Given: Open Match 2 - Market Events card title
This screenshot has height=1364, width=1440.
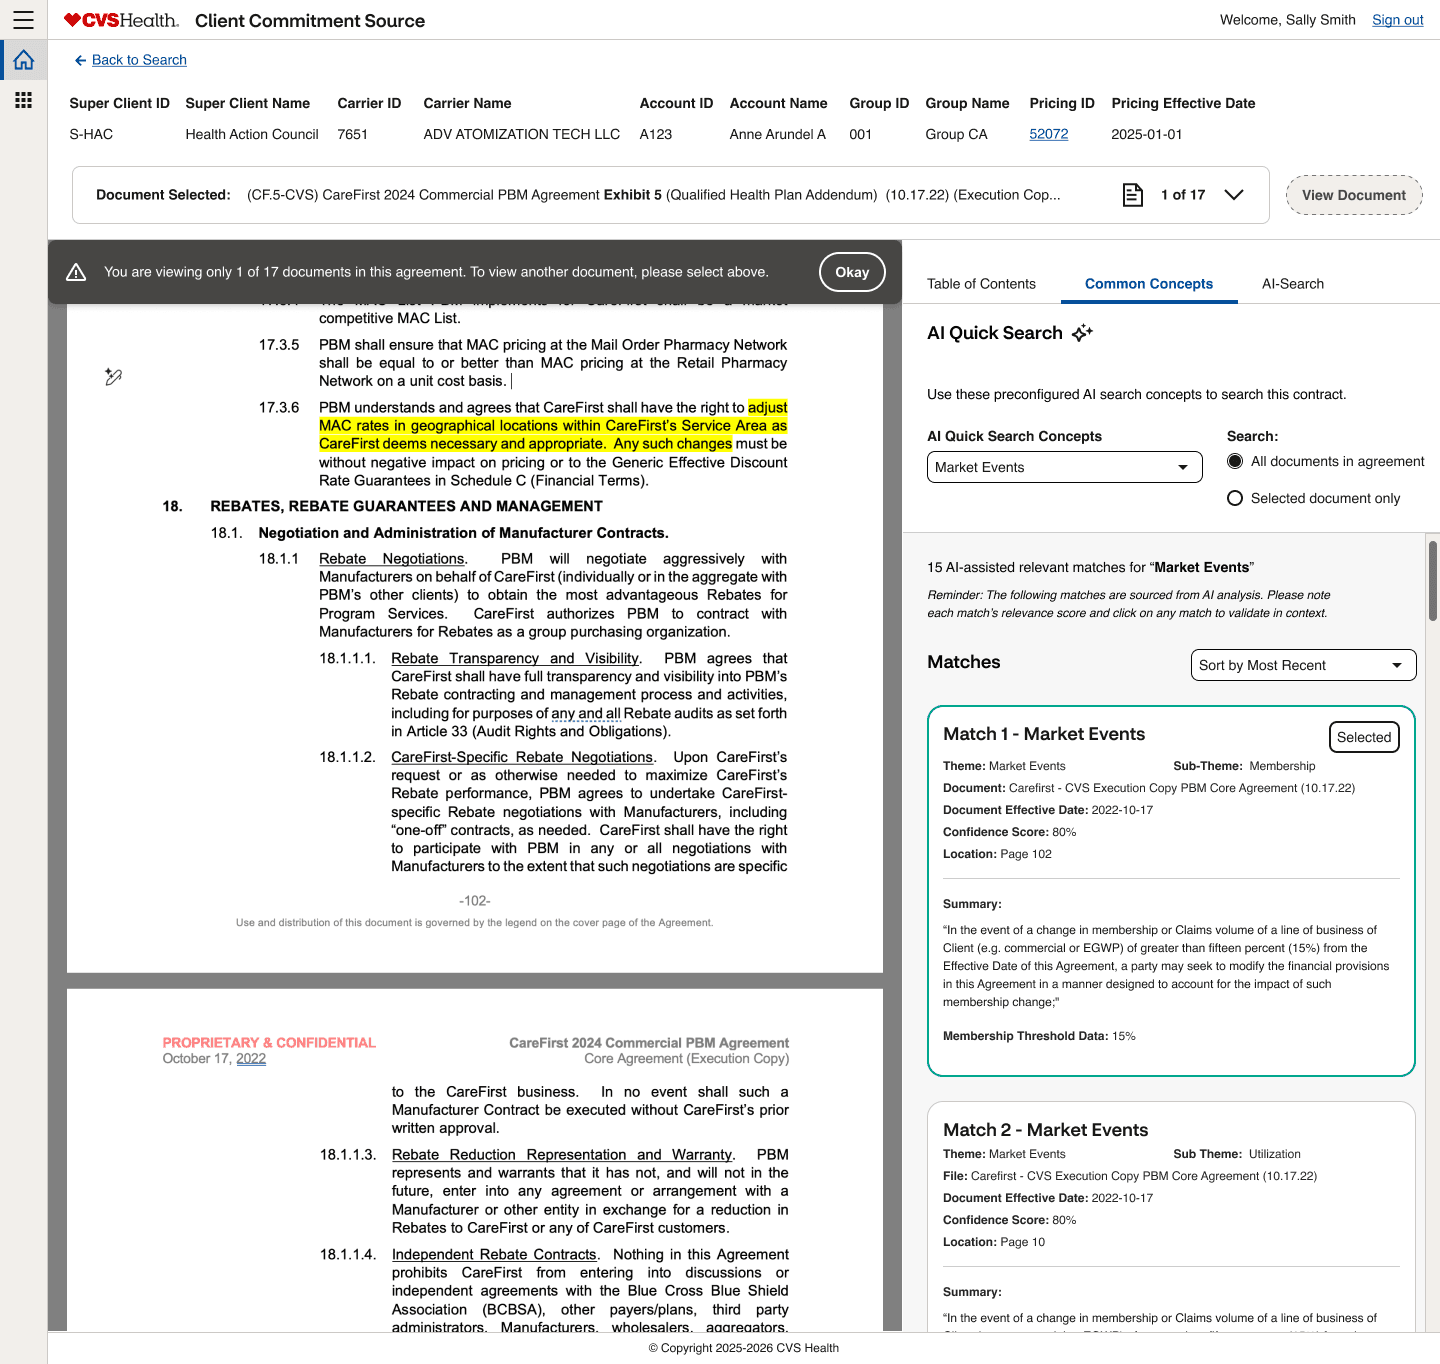Looking at the screenshot, I should click(1045, 1130).
